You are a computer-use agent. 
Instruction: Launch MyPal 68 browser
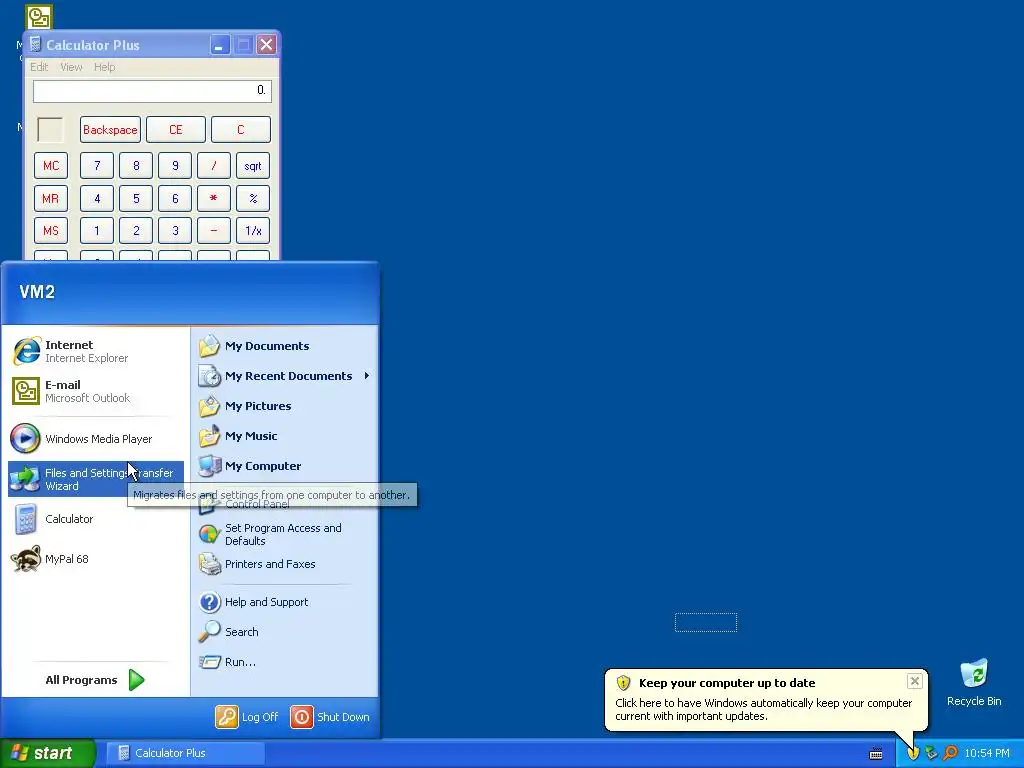coord(95,559)
